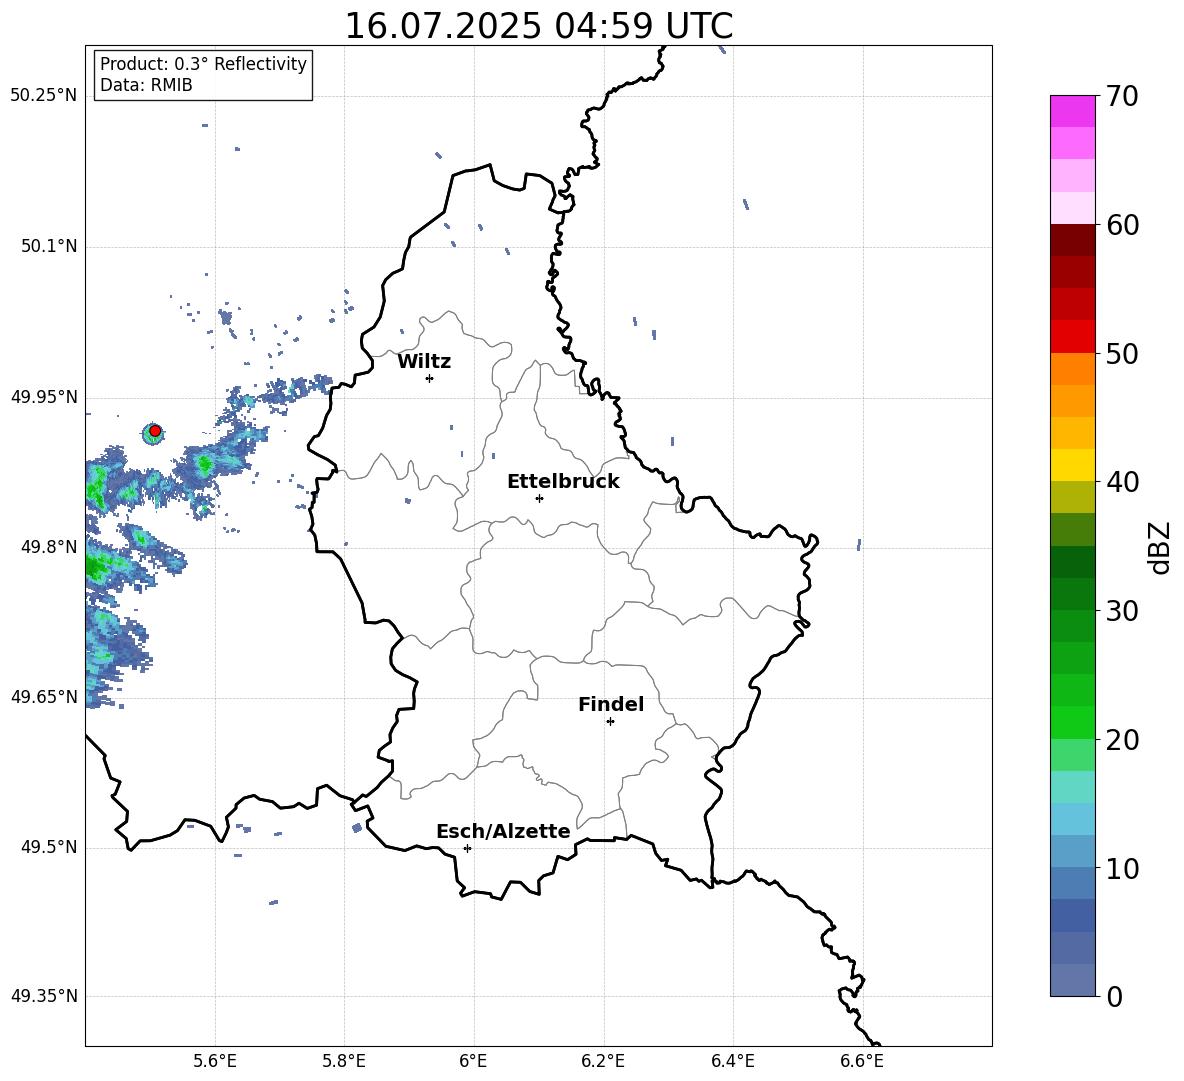
Task: Click the magenta top colorbar segment
Action: [x=1072, y=112]
